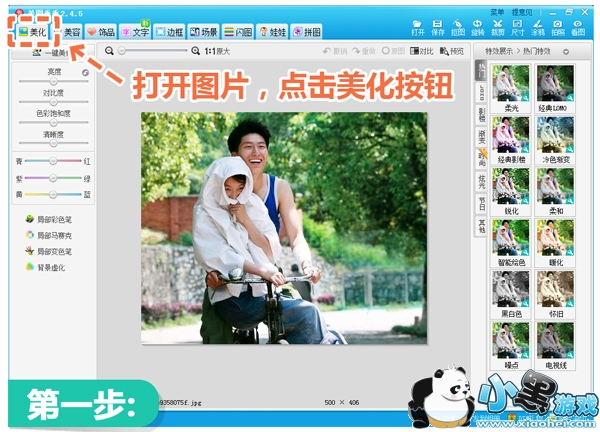Open the 预览 preview tool
This screenshot has width=600, height=432.
[x=452, y=51]
